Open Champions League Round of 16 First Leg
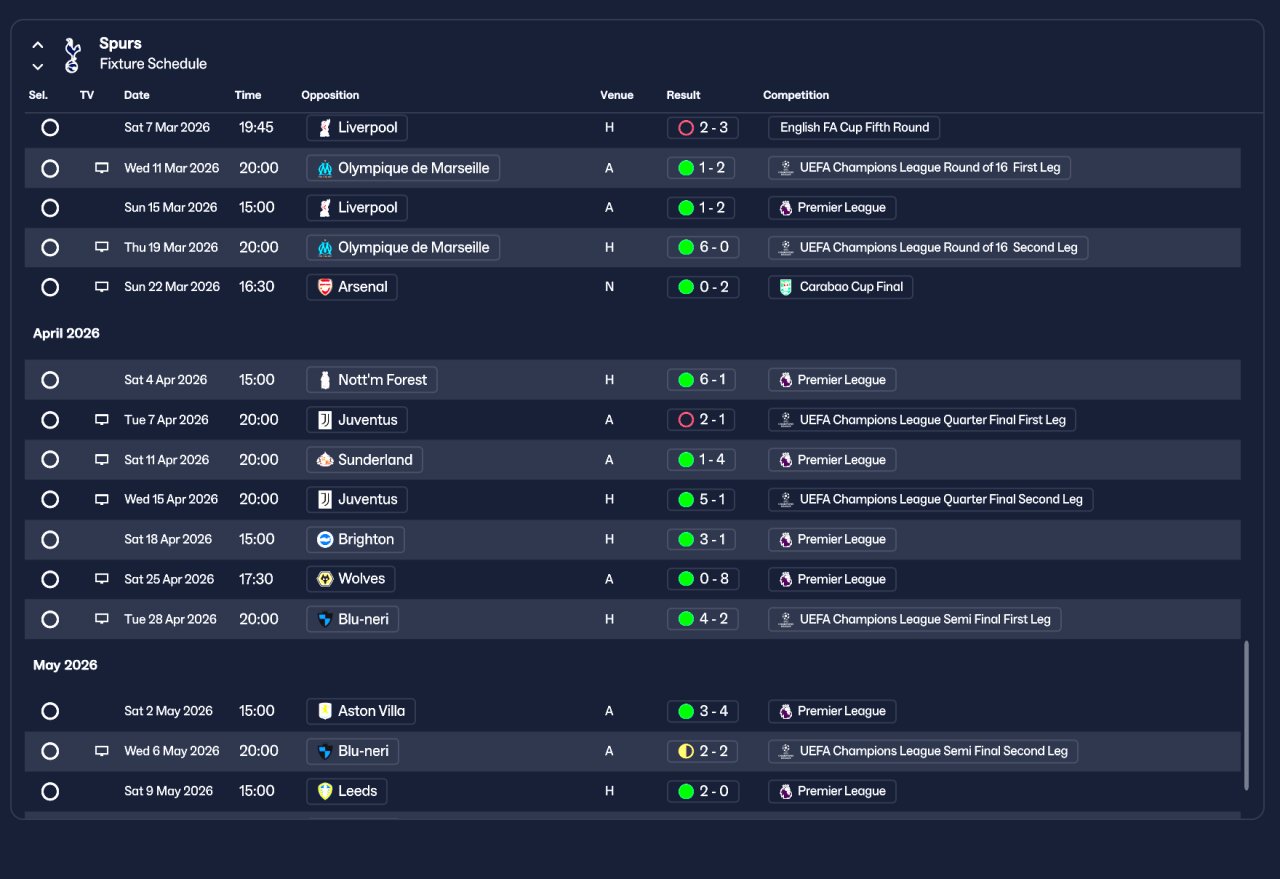The height and width of the screenshot is (879, 1280). pyautogui.click(x=920, y=168)
